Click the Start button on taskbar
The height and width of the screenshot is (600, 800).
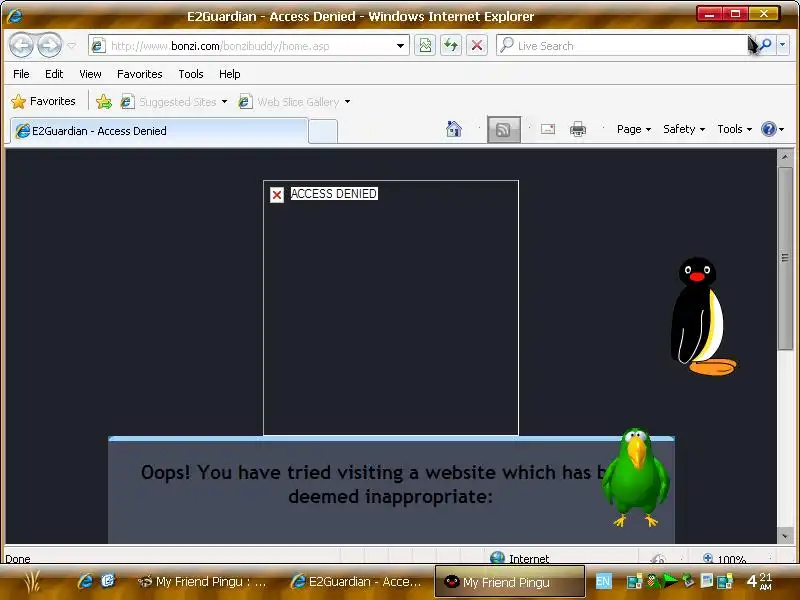click(32, 581)
